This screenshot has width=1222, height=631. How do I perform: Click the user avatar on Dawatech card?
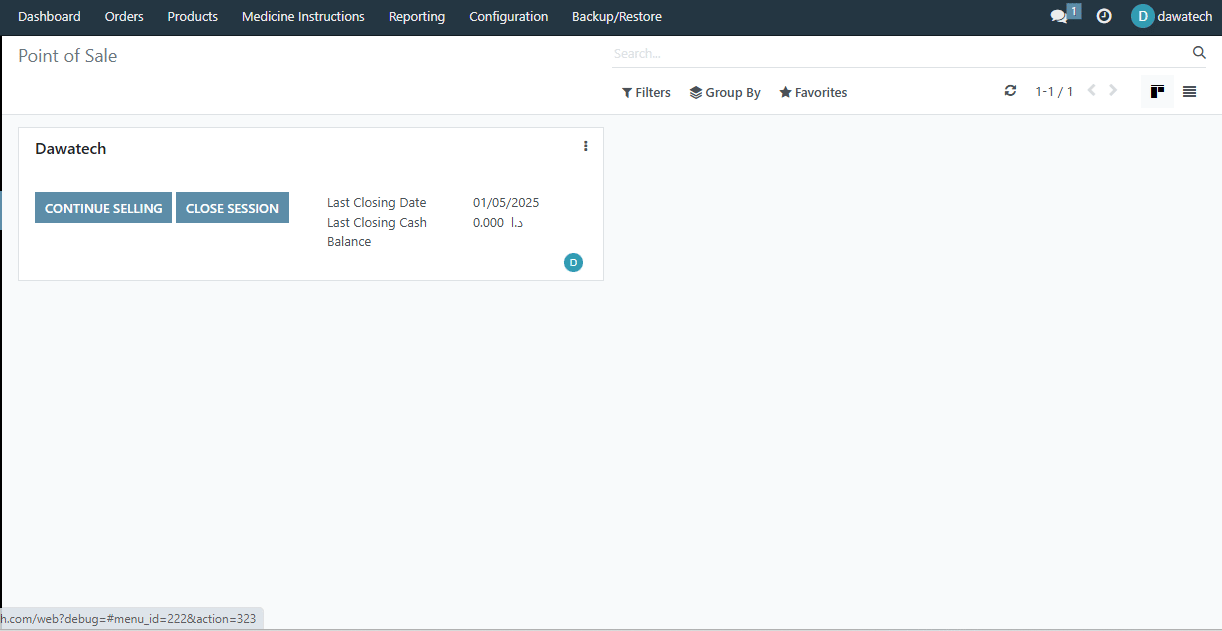point(573,262)
